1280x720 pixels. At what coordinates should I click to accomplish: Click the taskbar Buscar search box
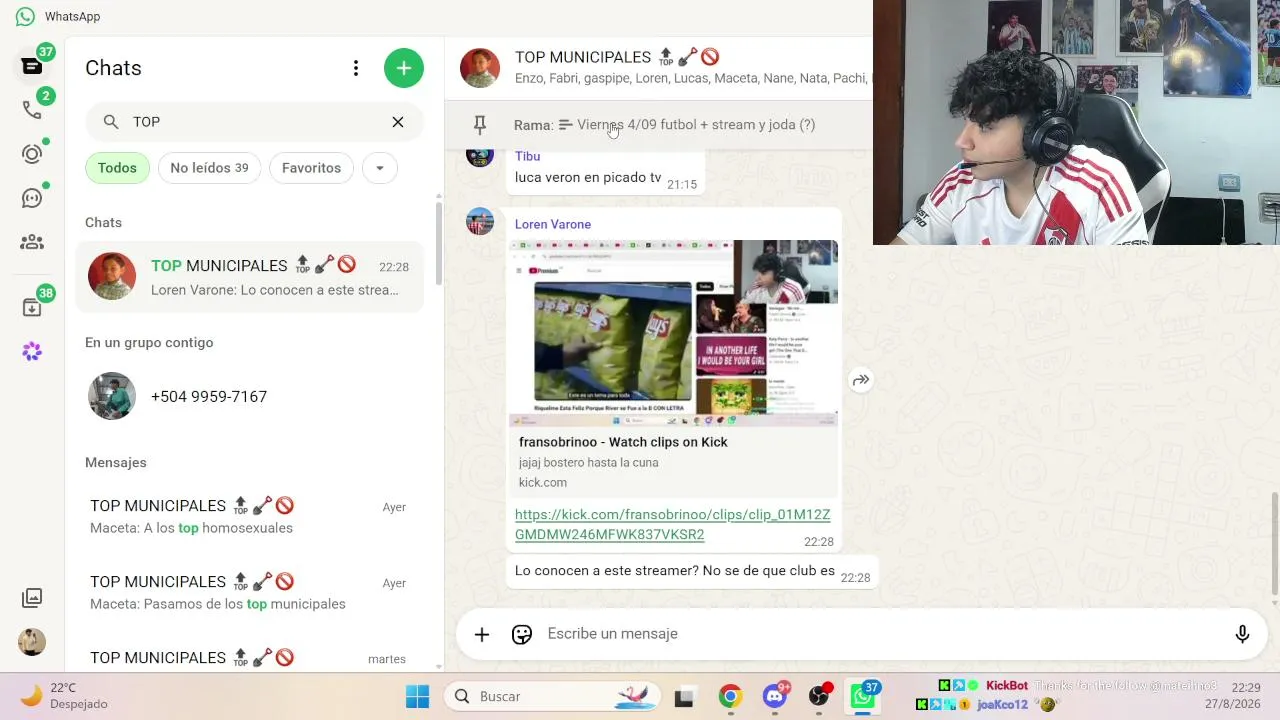point(553,697)
